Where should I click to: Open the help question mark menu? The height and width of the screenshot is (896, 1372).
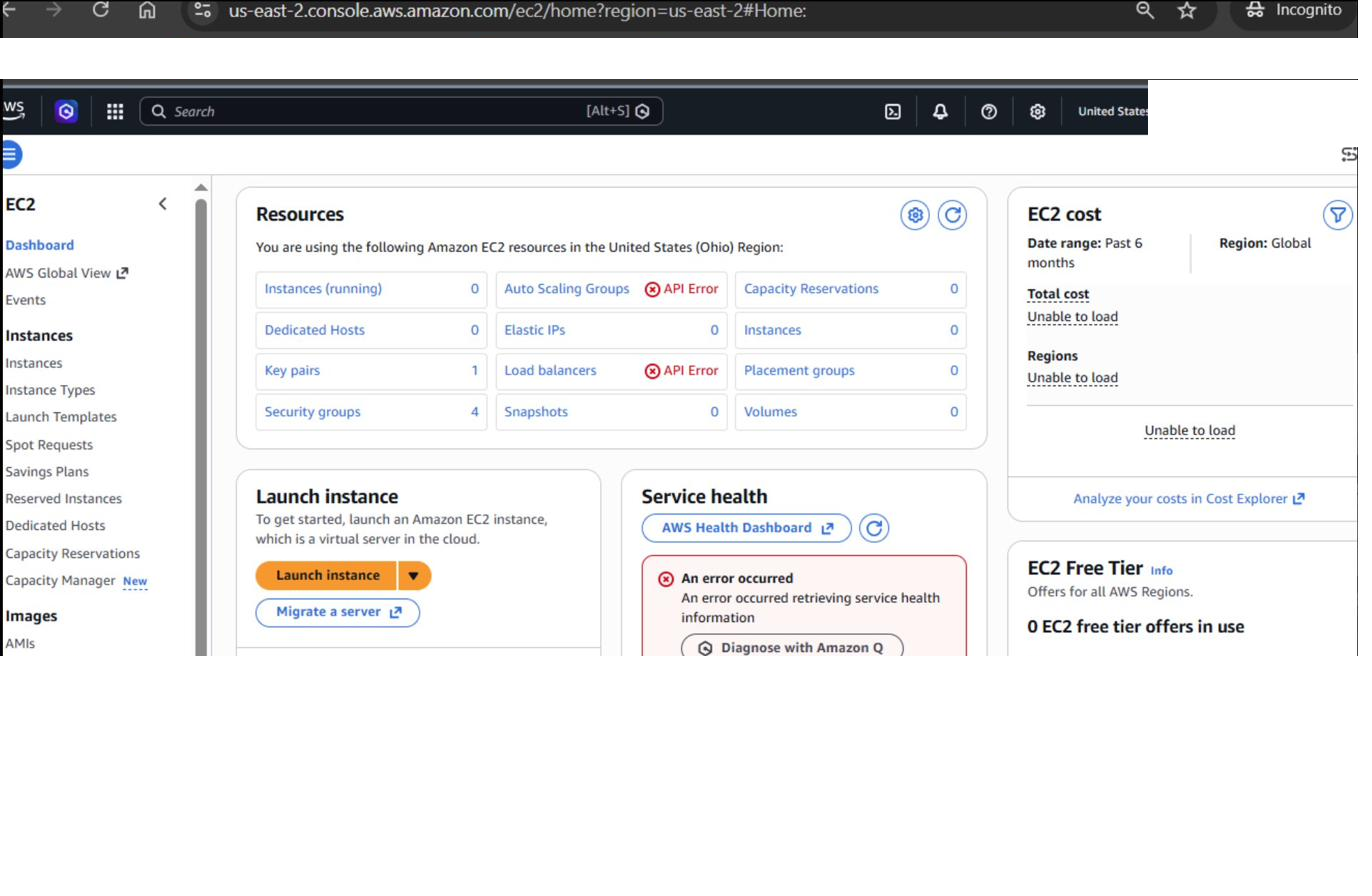pyautogui.click(x=989, y=112)
